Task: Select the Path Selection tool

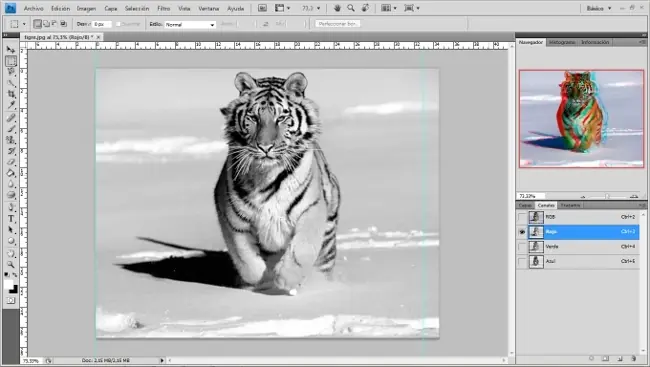Action: [x=11, y=230]
